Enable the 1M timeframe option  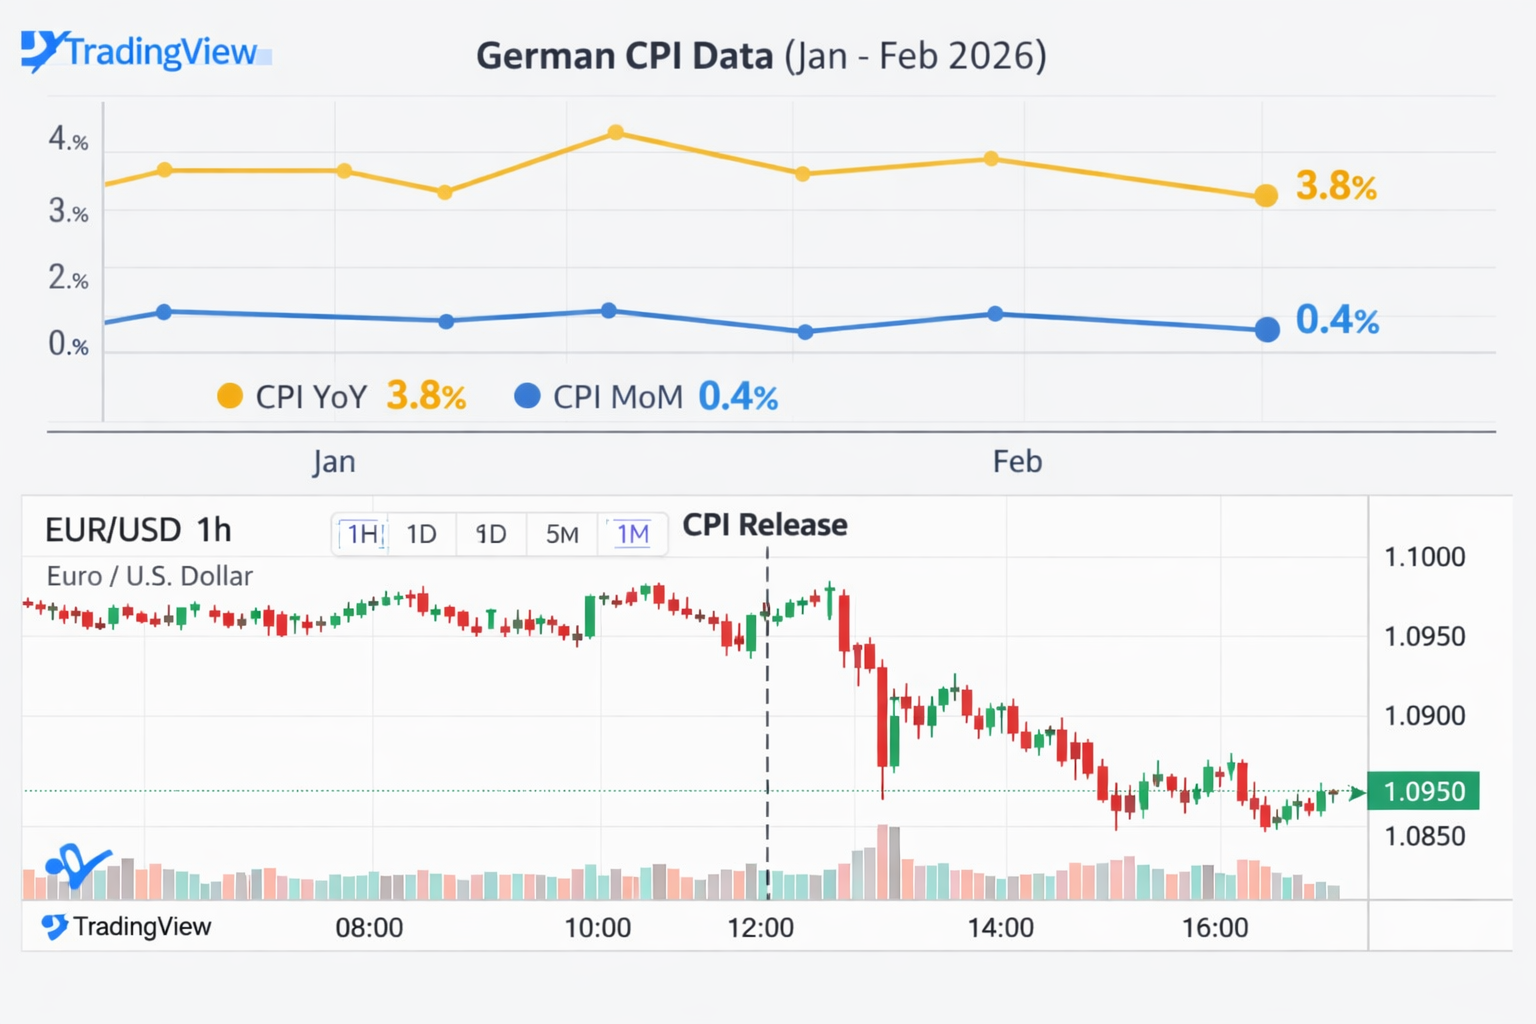tap(633, 534)
